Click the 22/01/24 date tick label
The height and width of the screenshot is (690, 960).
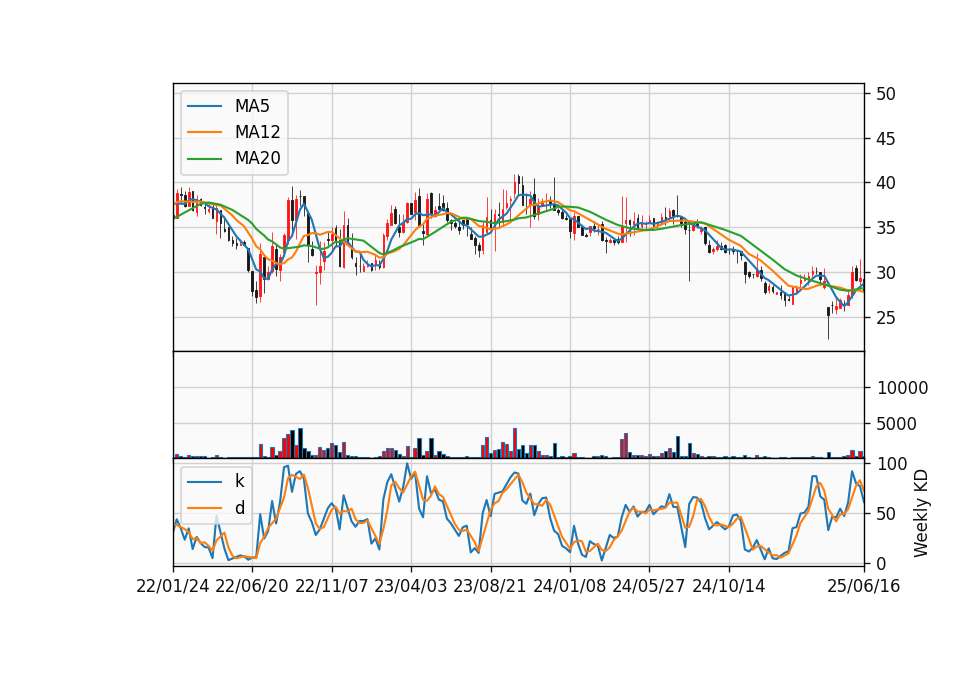click(x=173, y=586)
